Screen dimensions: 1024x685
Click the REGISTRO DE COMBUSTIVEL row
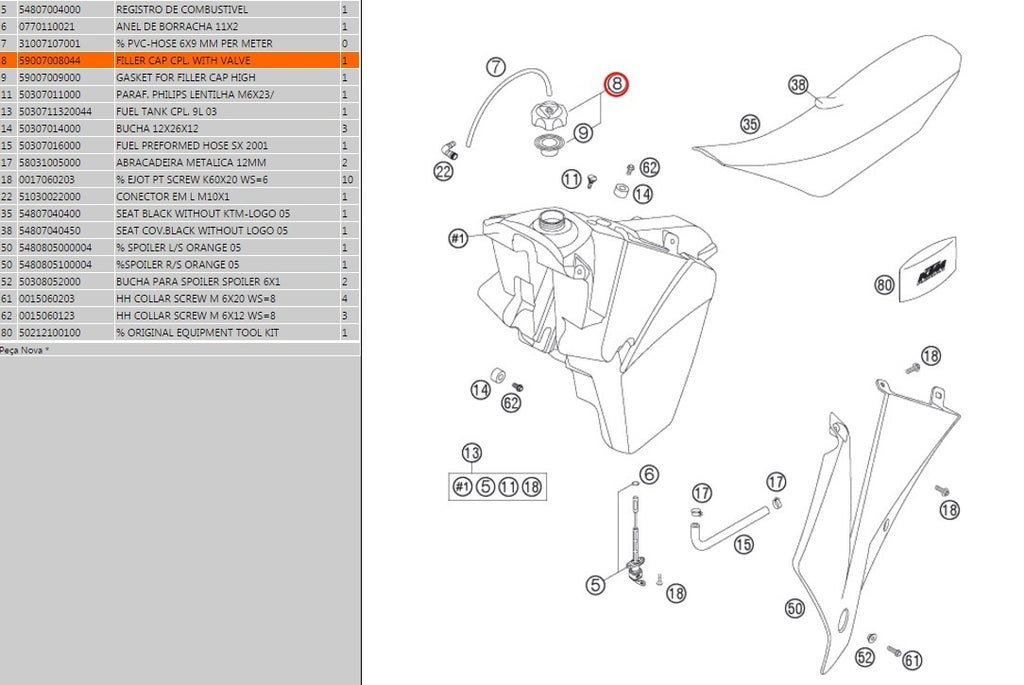[x=178, y=9]
